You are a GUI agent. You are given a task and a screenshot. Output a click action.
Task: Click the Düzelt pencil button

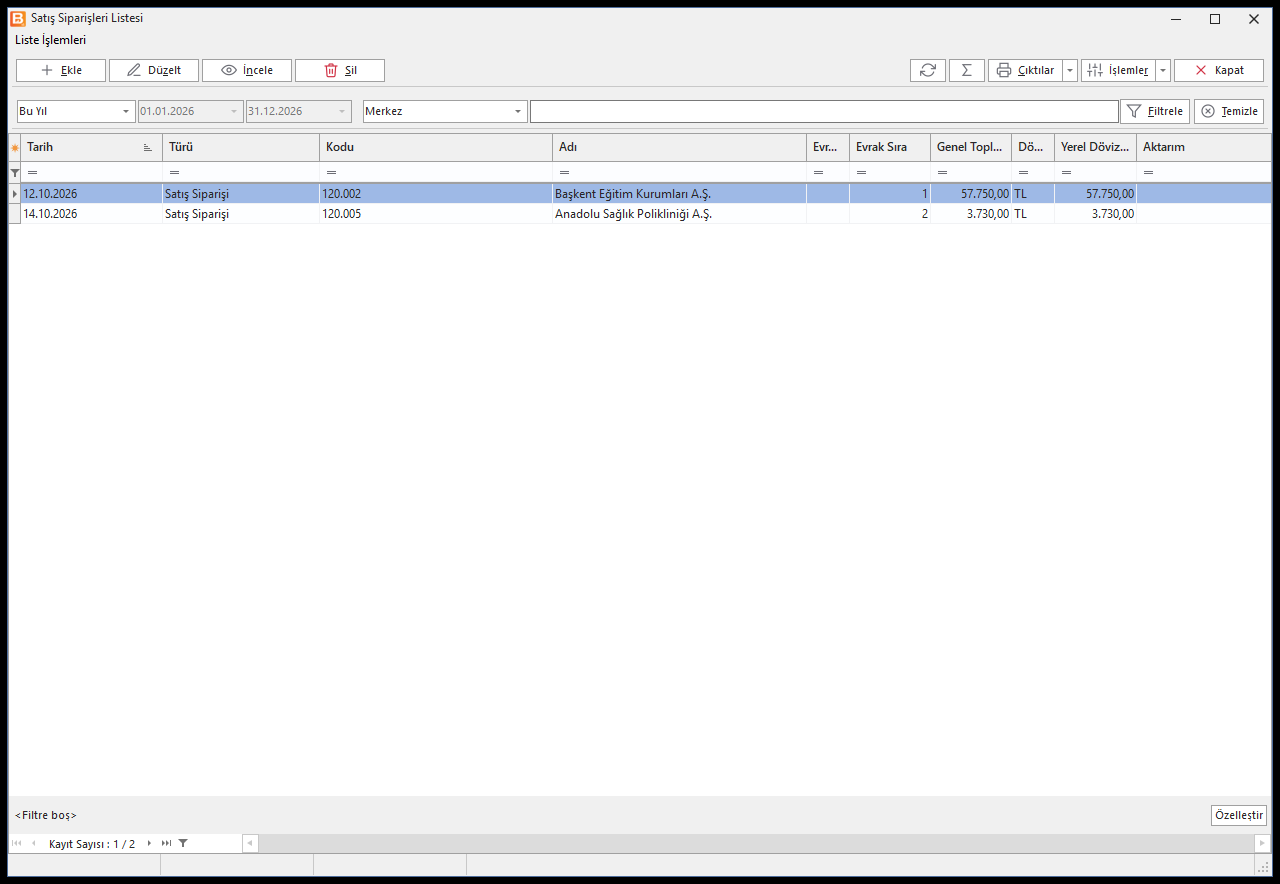click(154, 70)
